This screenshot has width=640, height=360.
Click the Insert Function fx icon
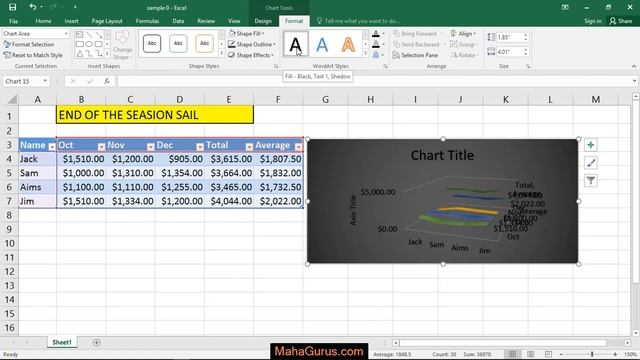click(x=107, y=81)
